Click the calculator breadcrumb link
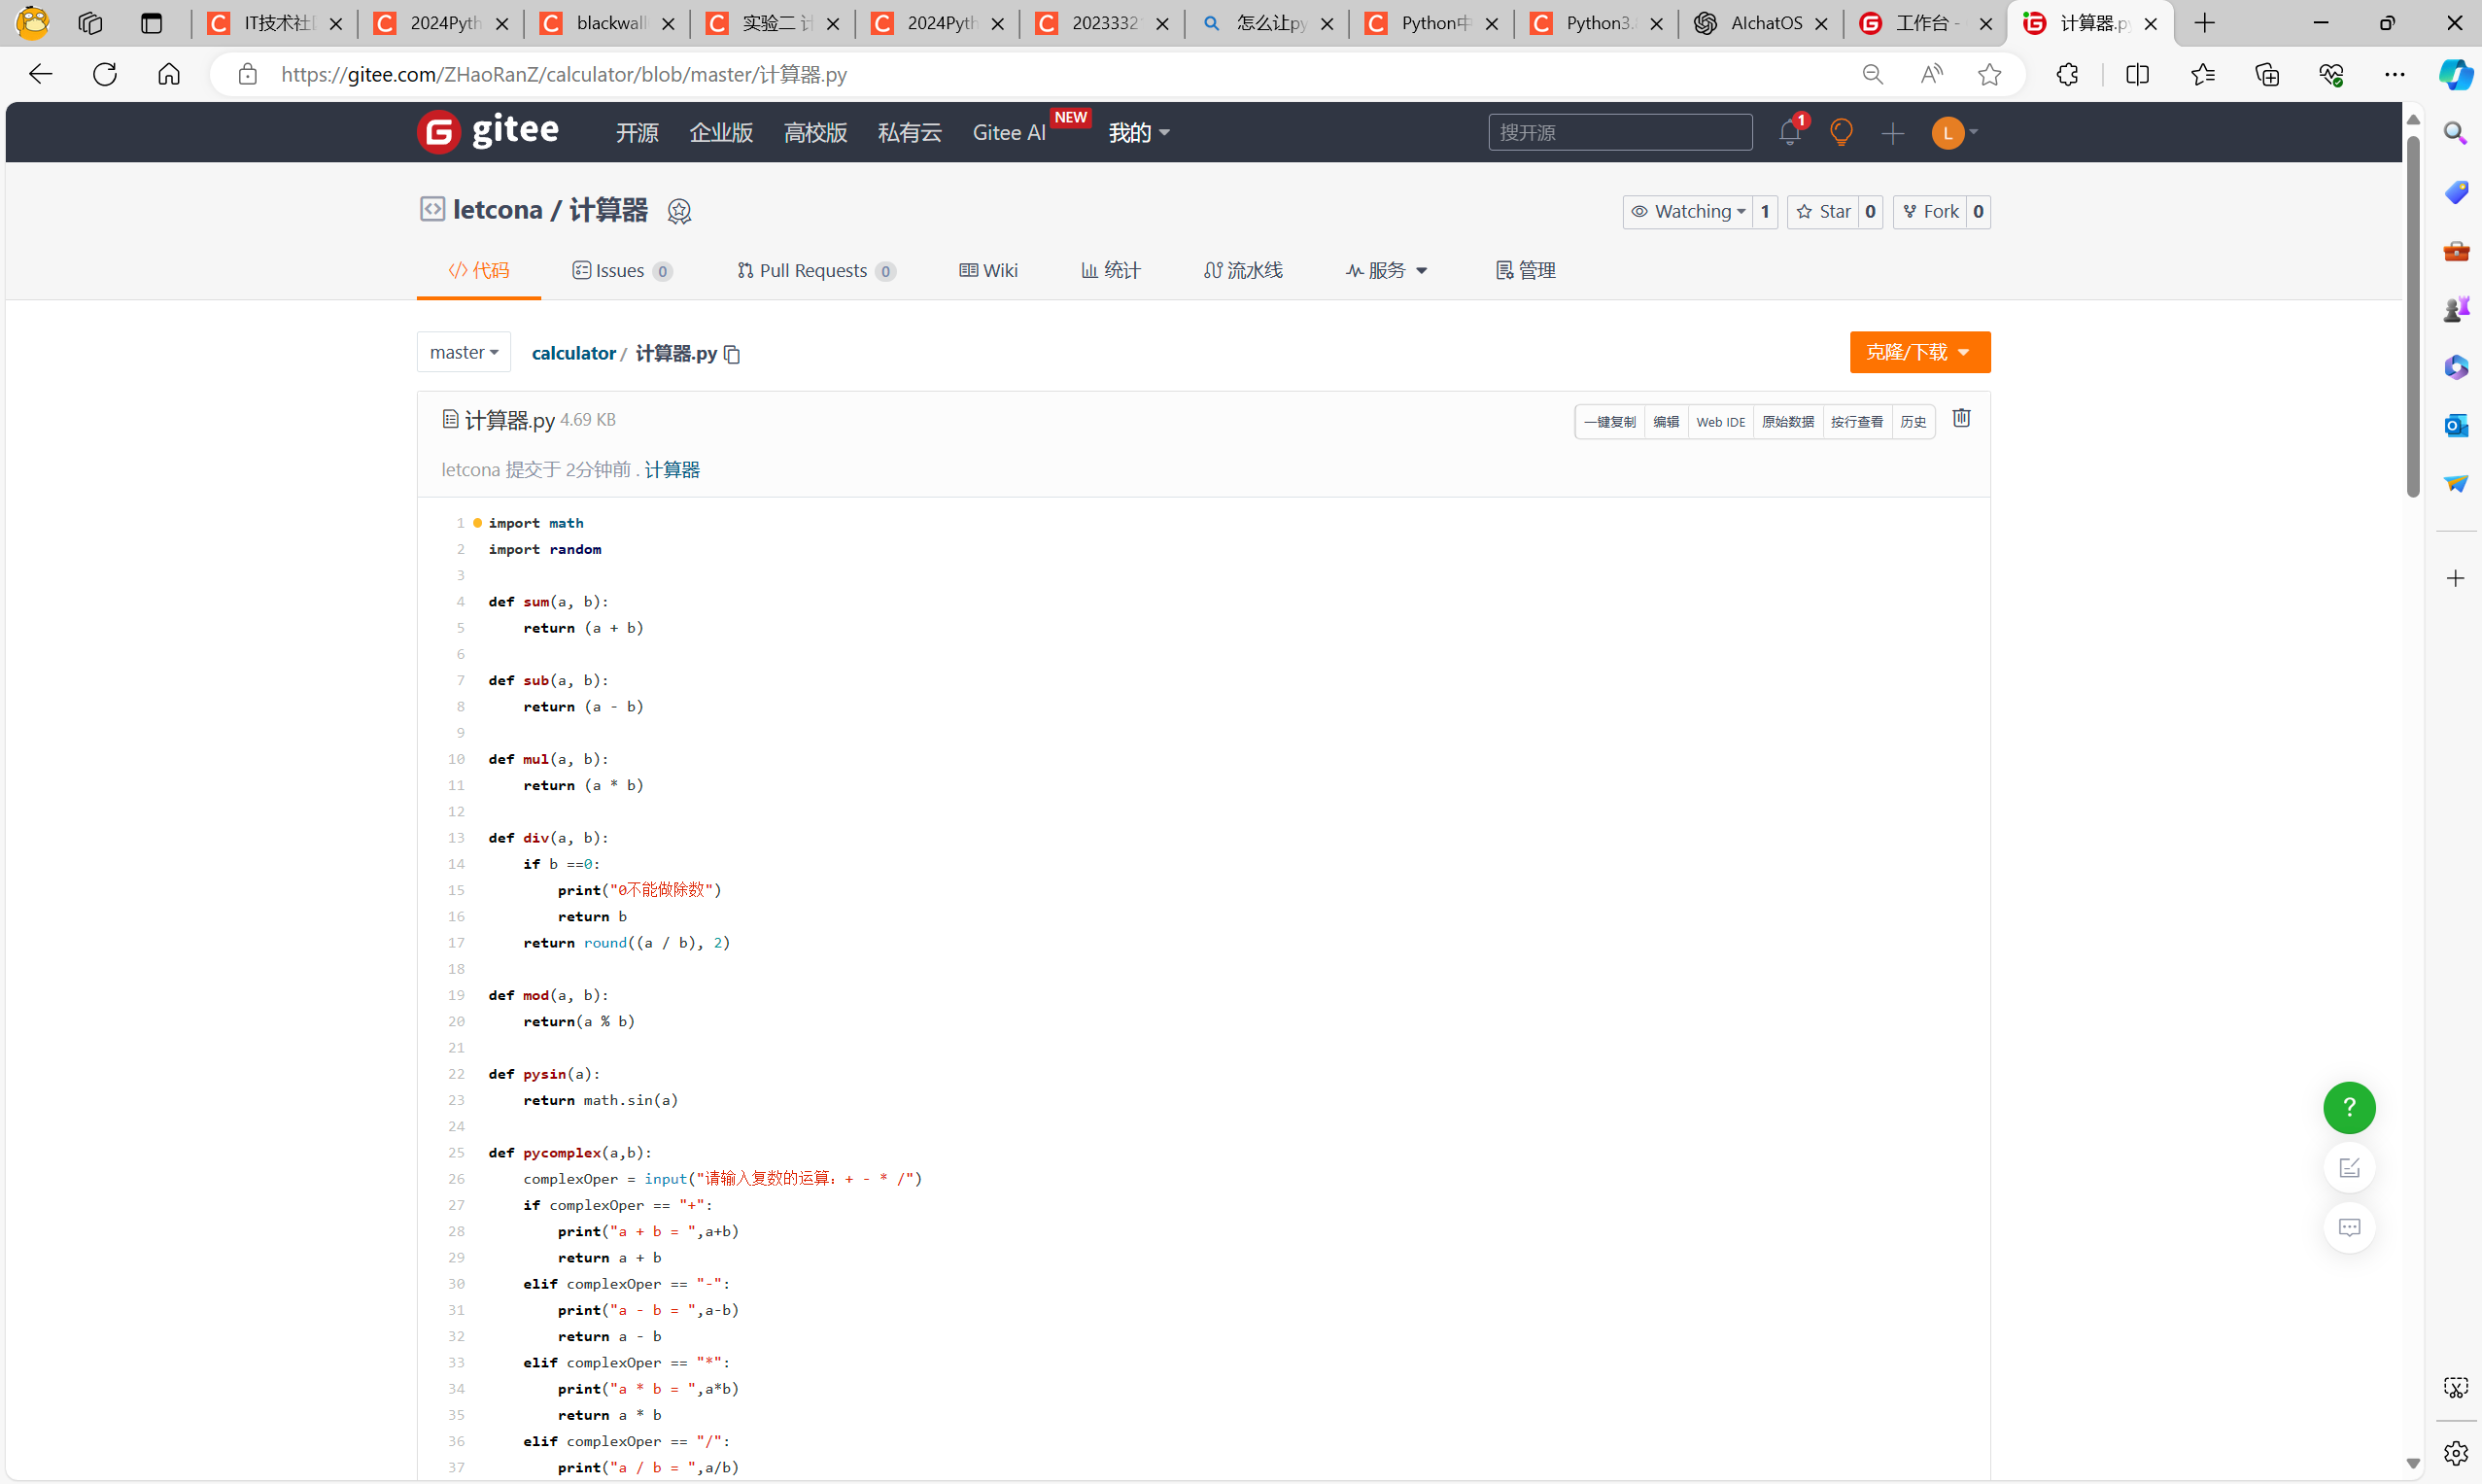 [x=573, y=353]
